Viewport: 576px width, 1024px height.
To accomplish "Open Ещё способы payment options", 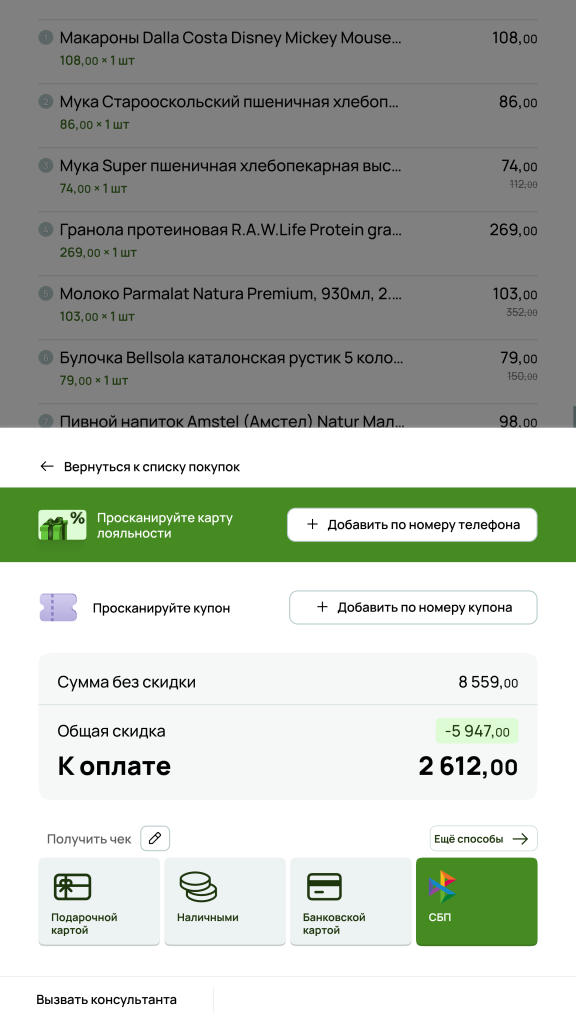I will [x=483, y=839].
